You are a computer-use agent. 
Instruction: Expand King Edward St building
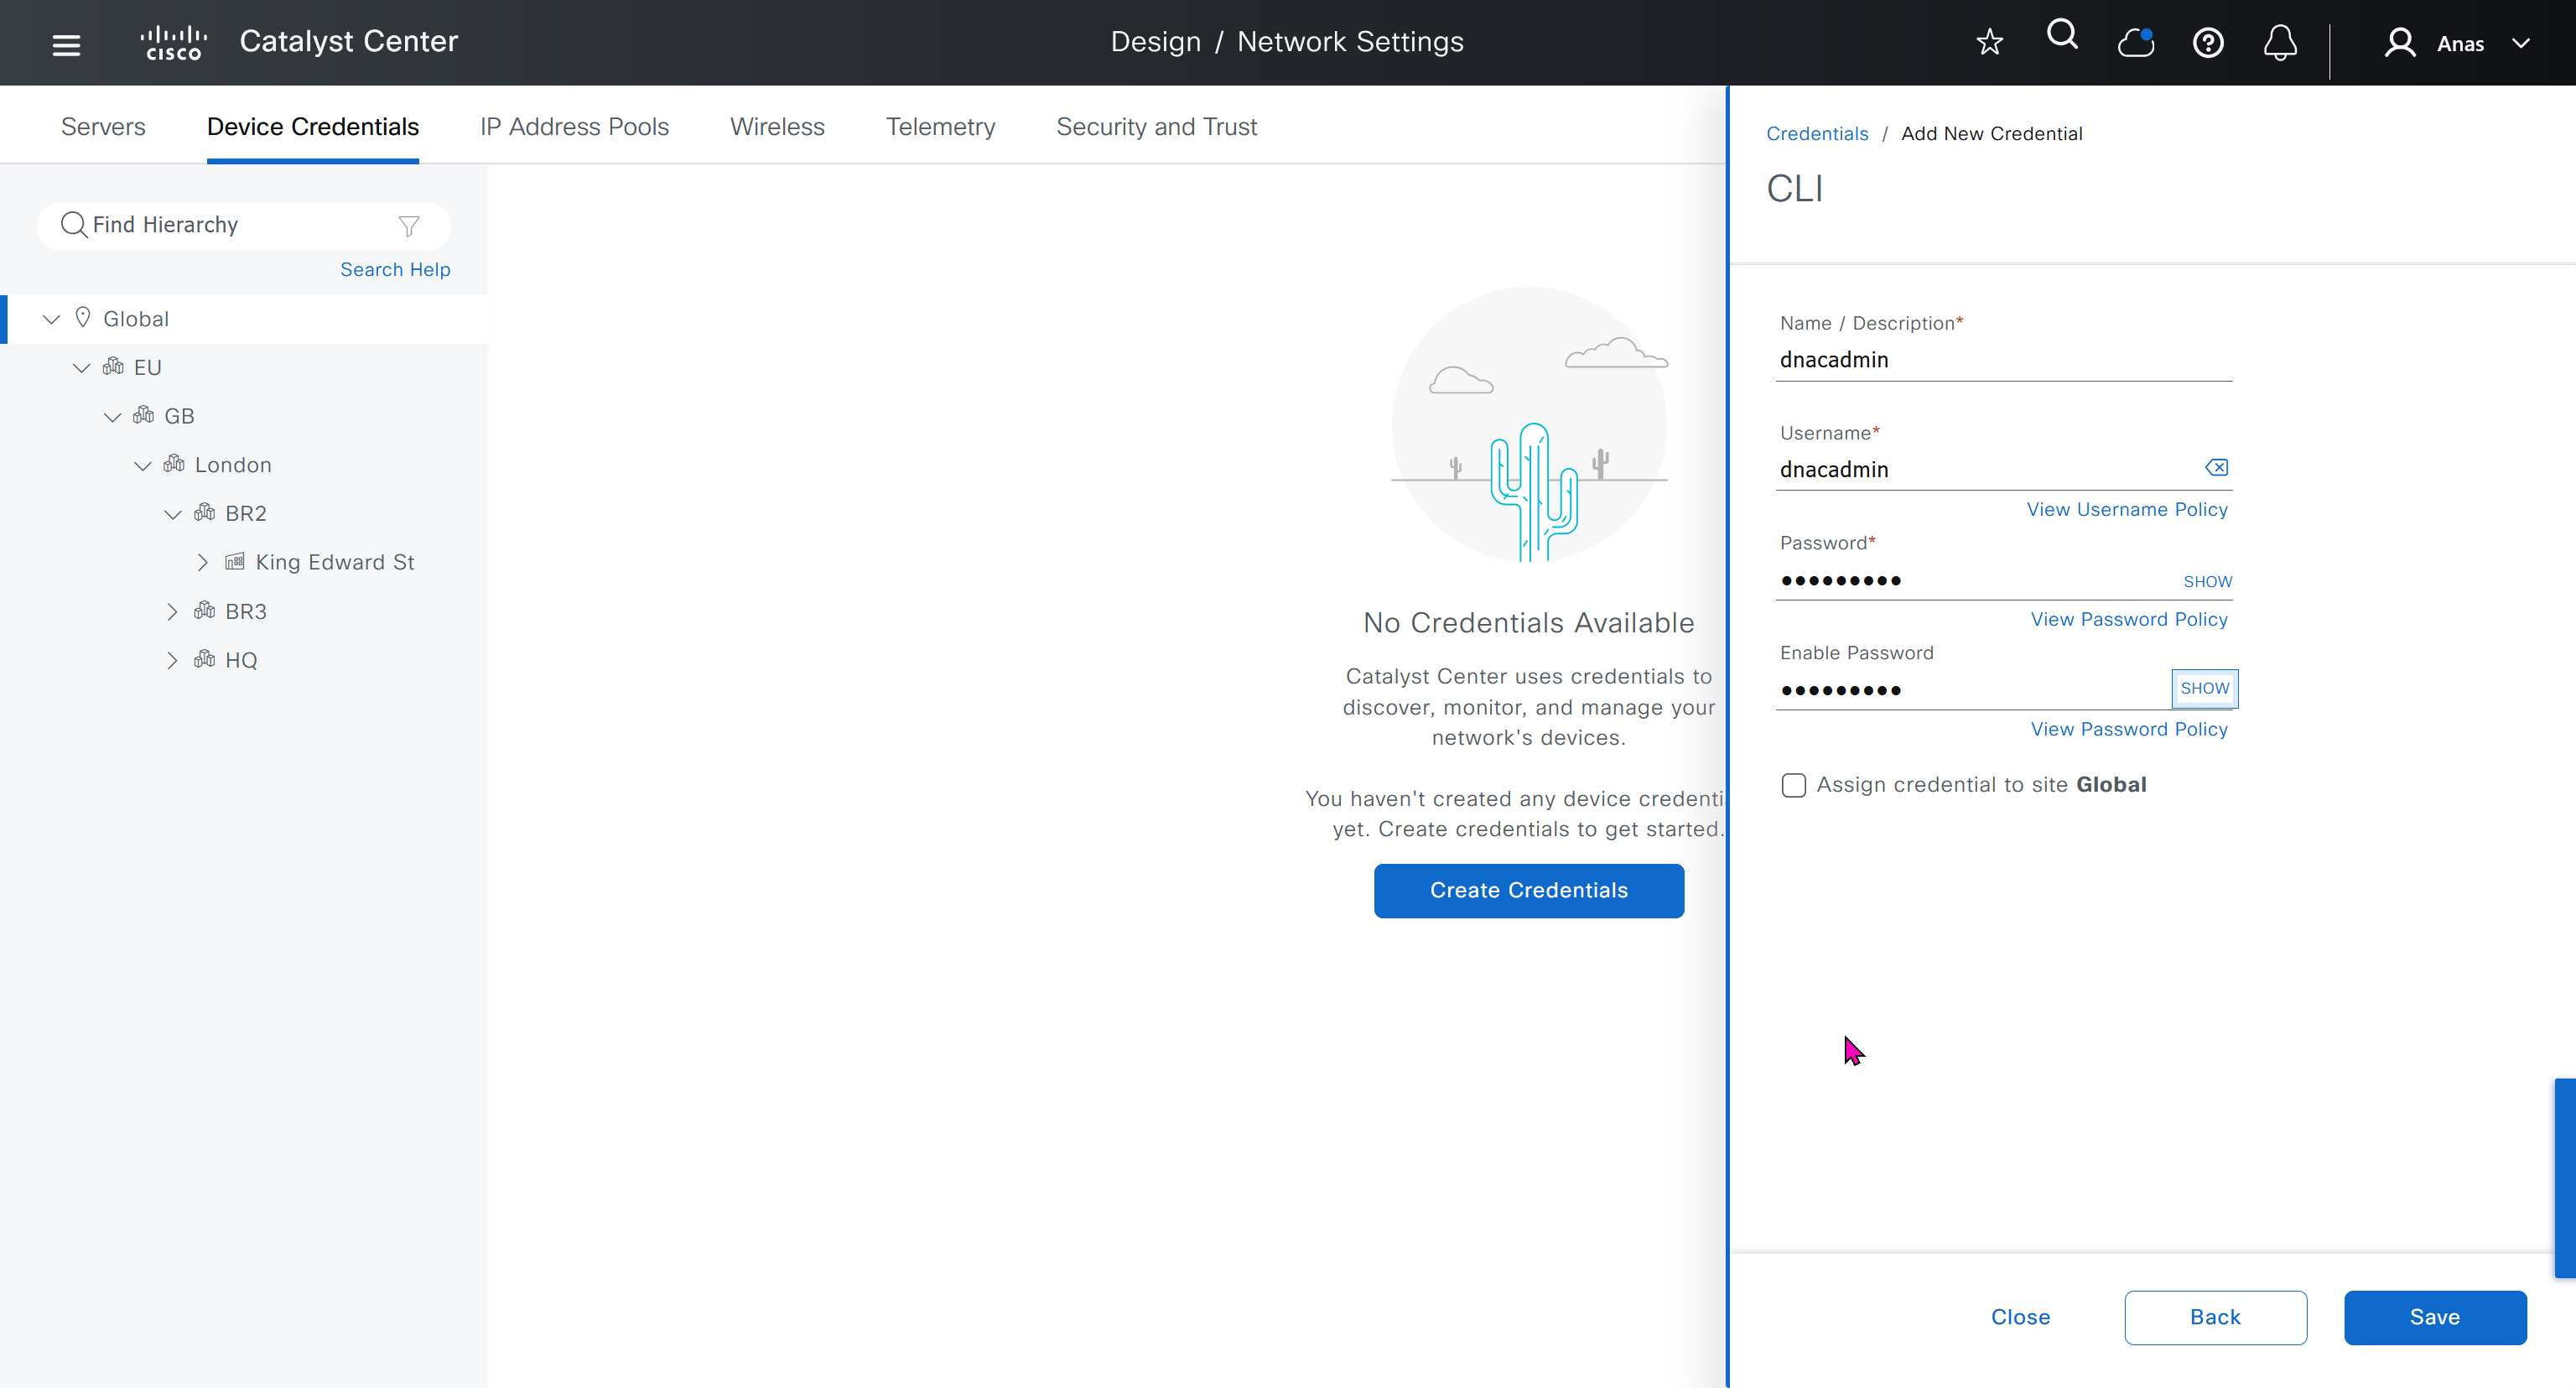click(x=203, y=562)
